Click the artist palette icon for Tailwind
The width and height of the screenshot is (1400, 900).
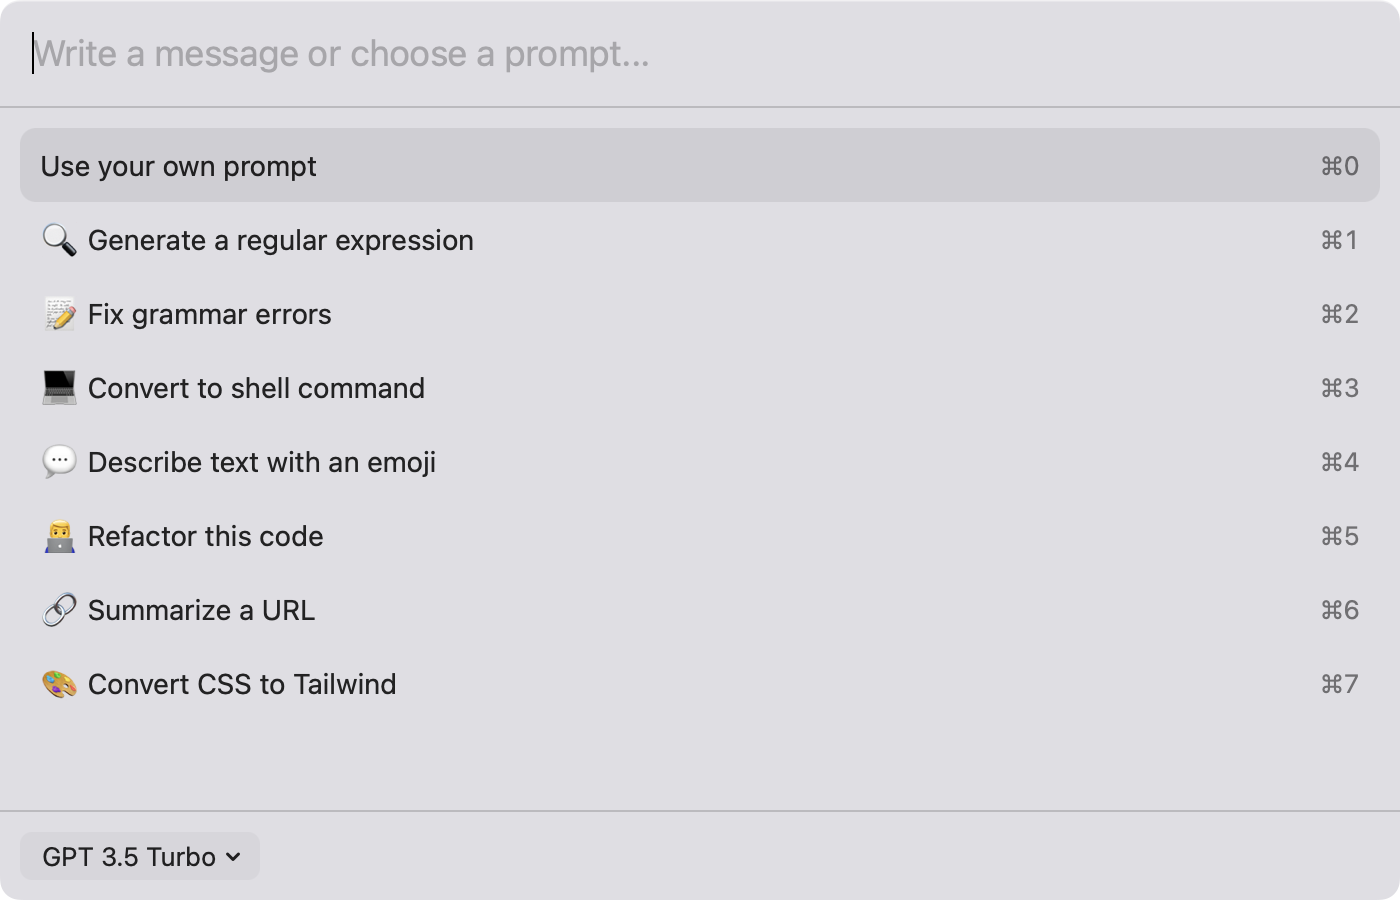(x=59, y=684)
